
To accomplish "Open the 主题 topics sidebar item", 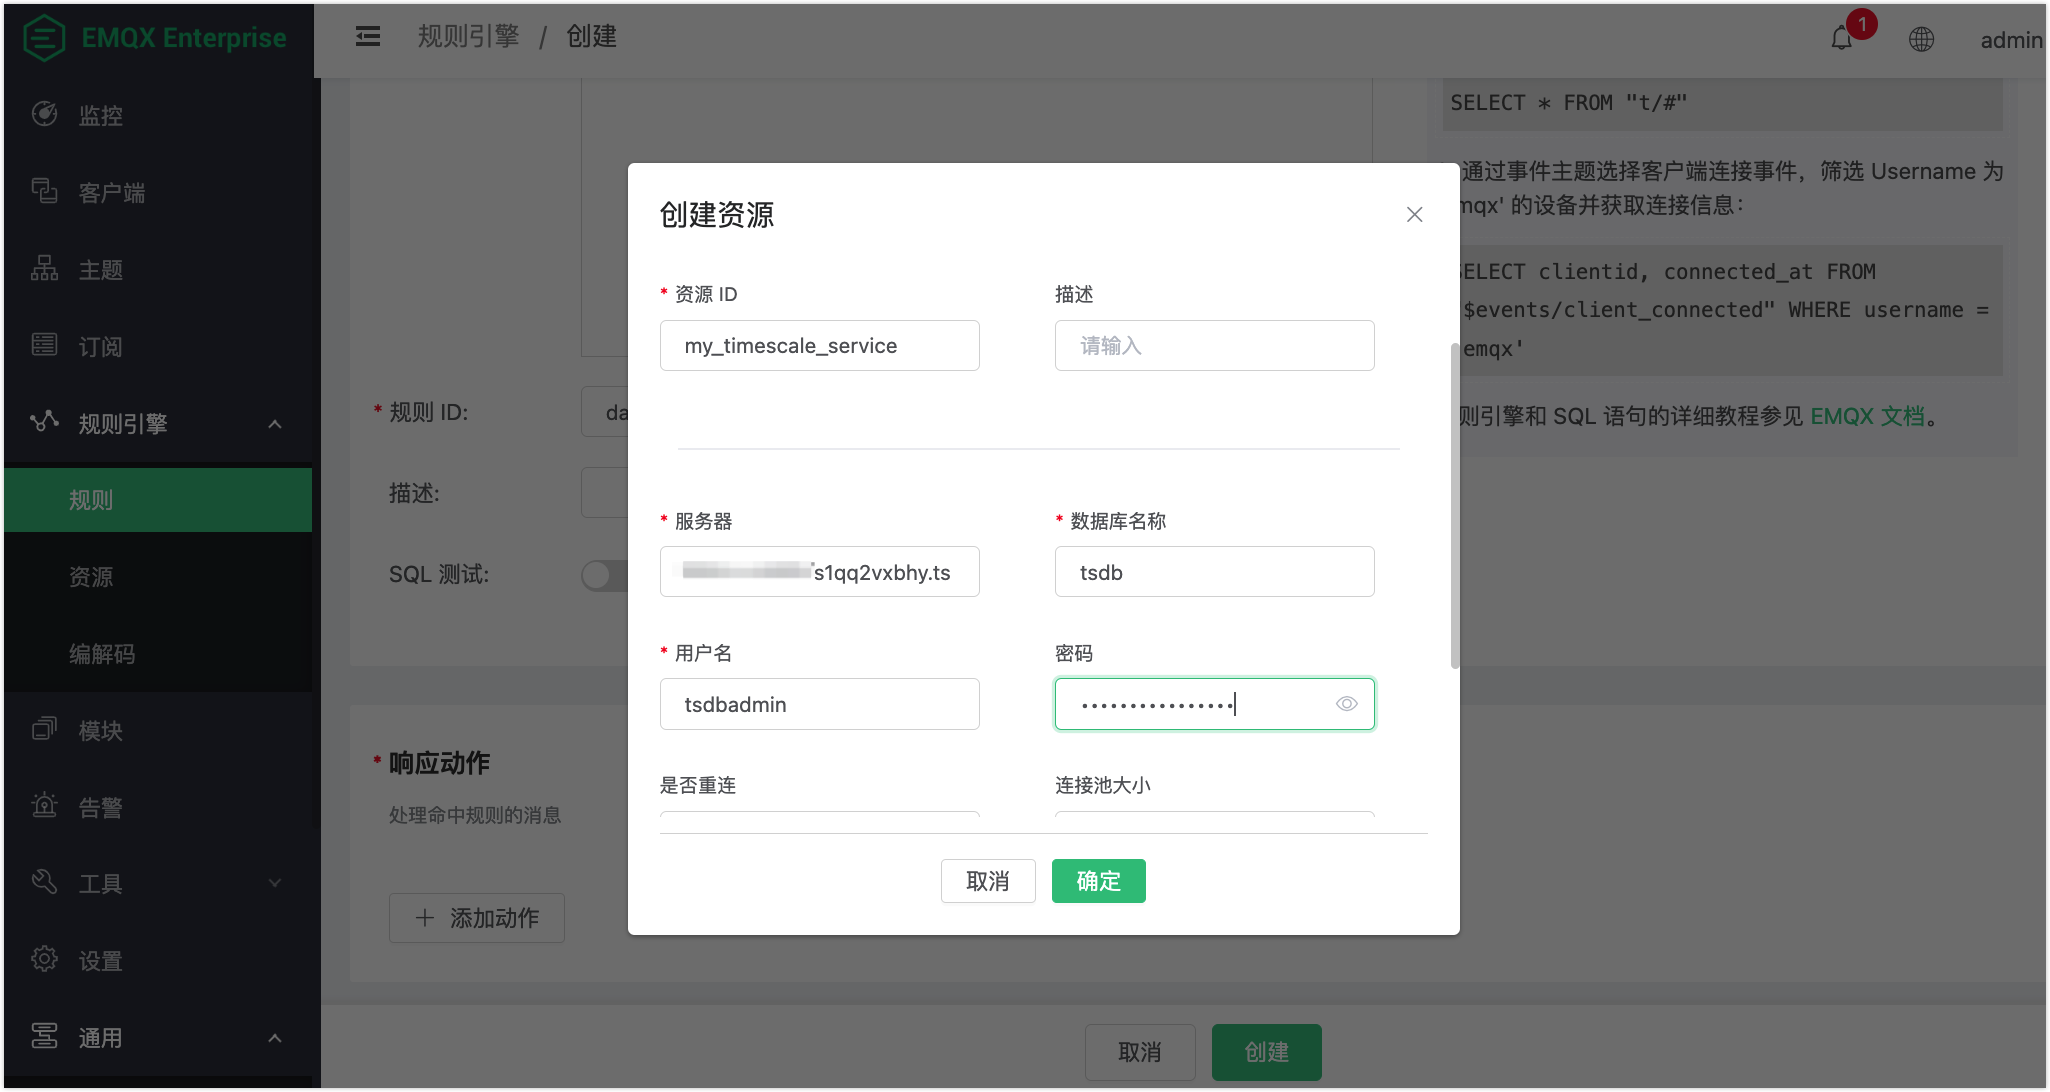I will [100, 269].
